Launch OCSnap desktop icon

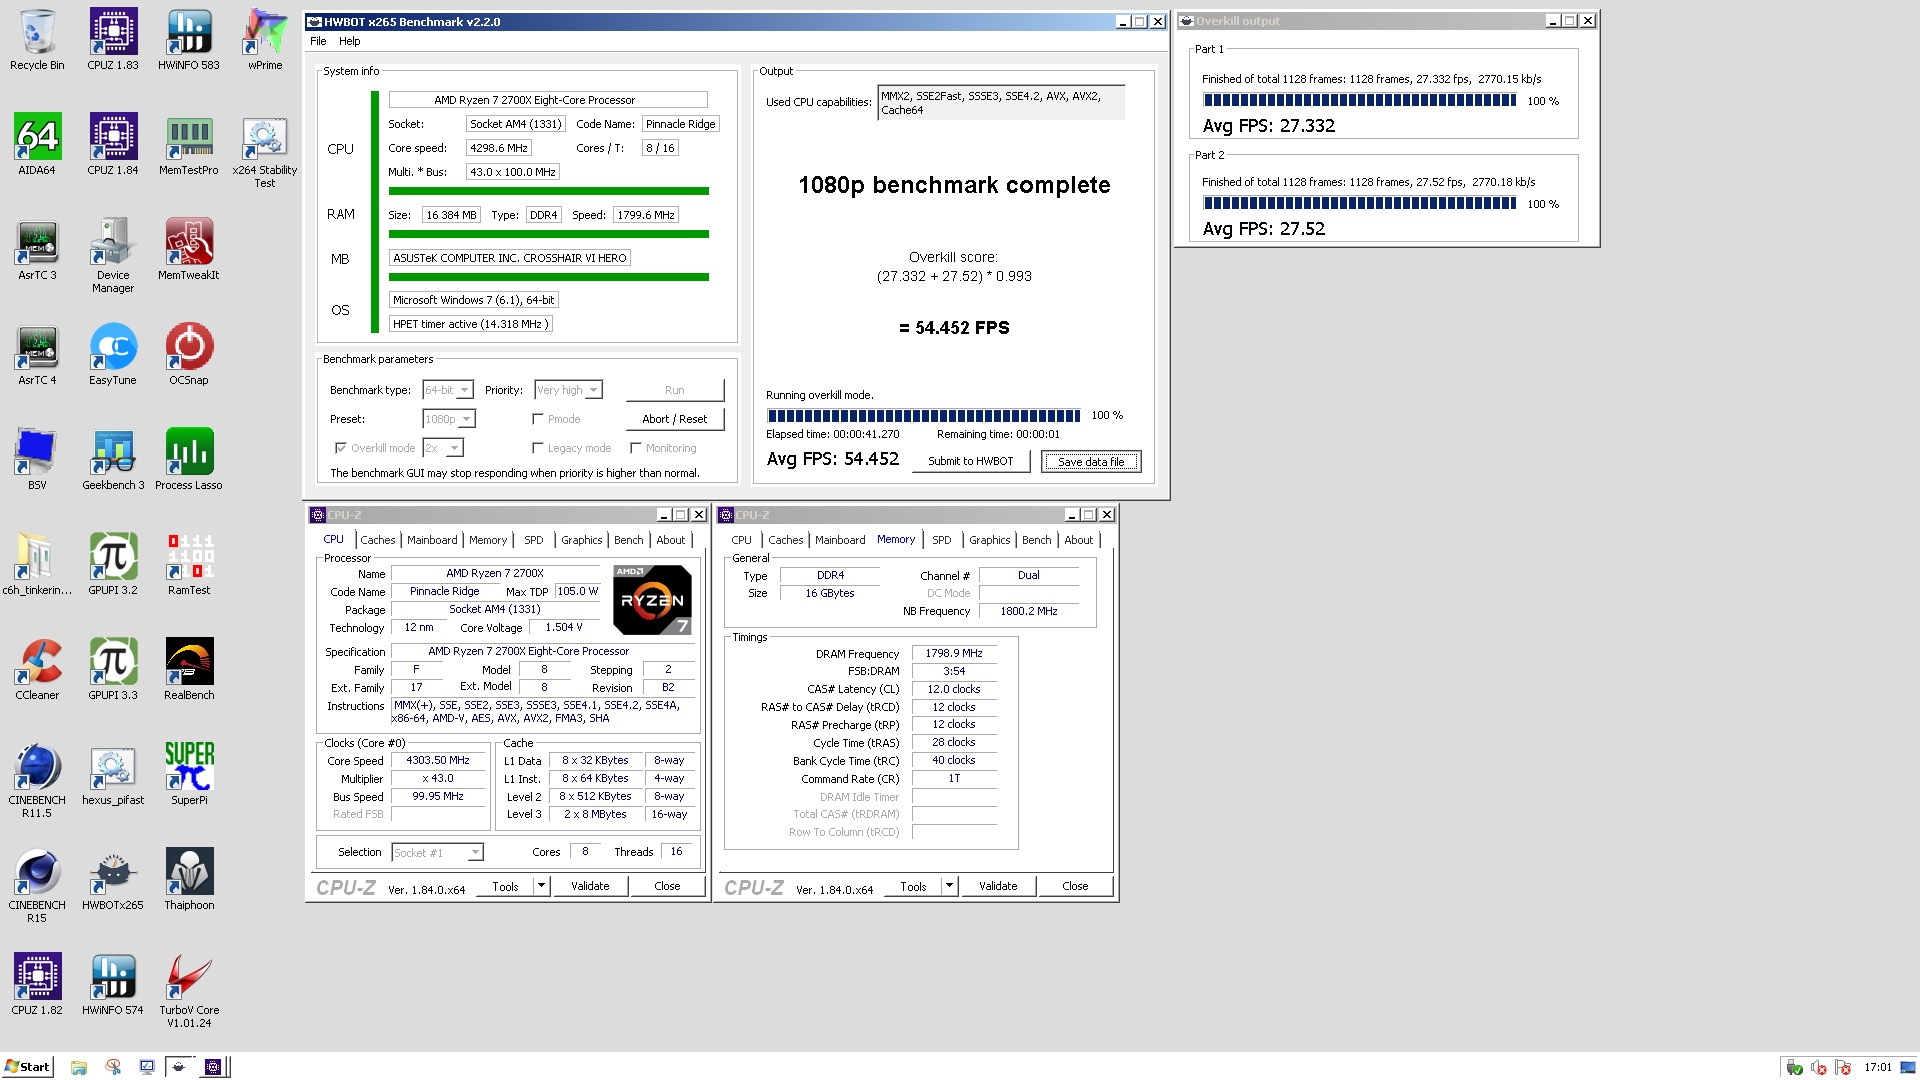pos(189,355)
